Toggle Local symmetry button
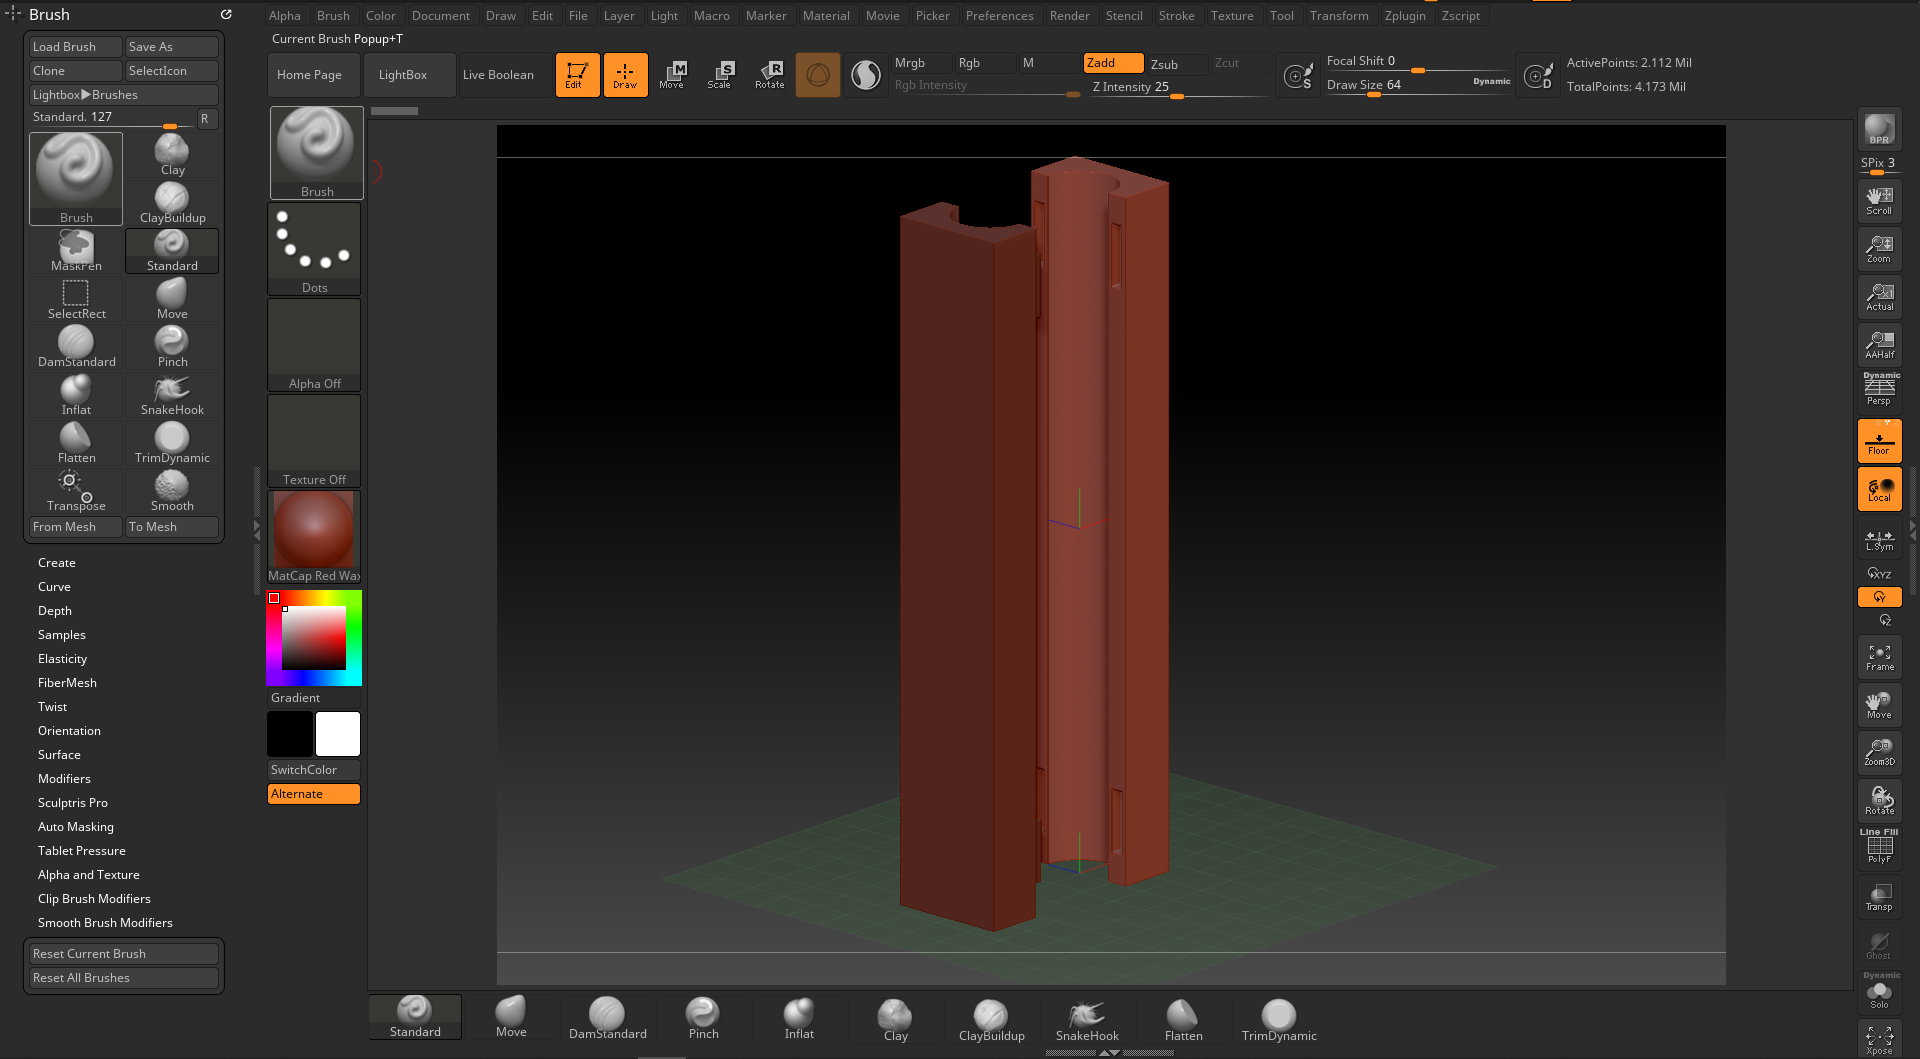Screen dimensions: 1920x1059 click(x=1879, y=489)
